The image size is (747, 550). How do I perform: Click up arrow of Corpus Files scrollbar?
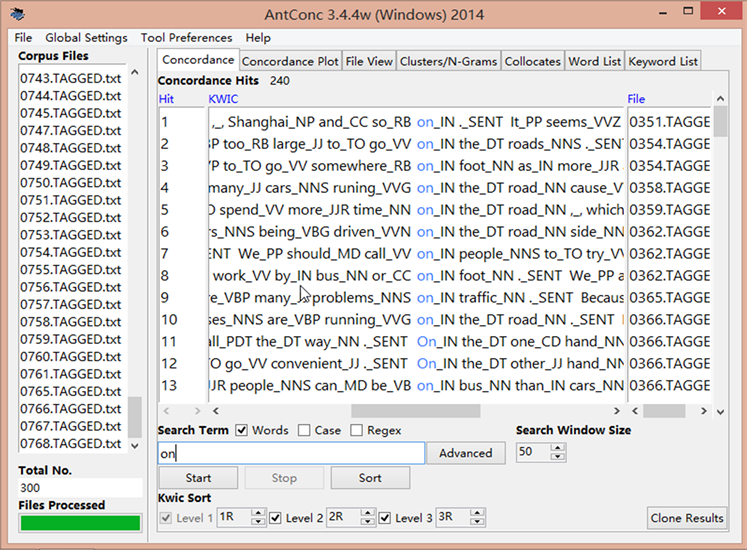135,73
